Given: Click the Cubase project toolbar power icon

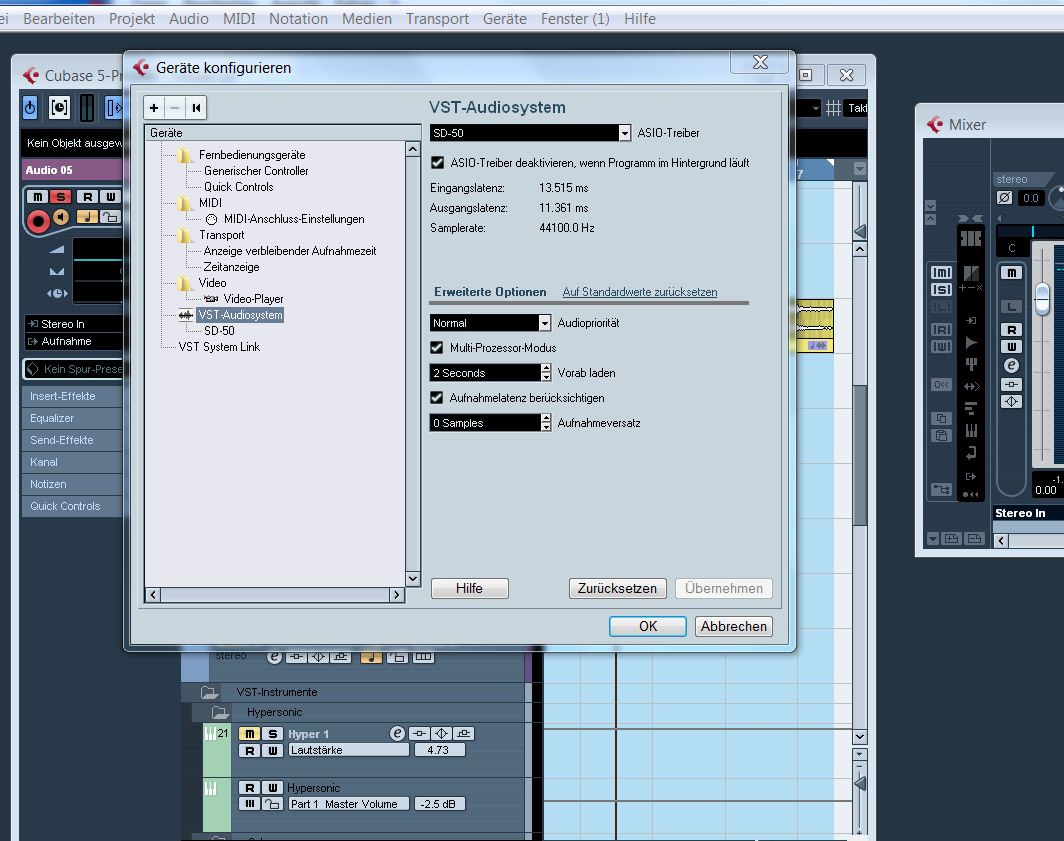Looking at the screenshot, I should tap(30, 107).
